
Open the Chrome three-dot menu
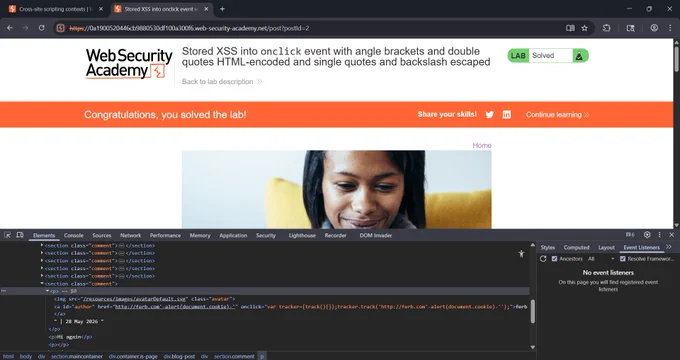tap(670, 28)
